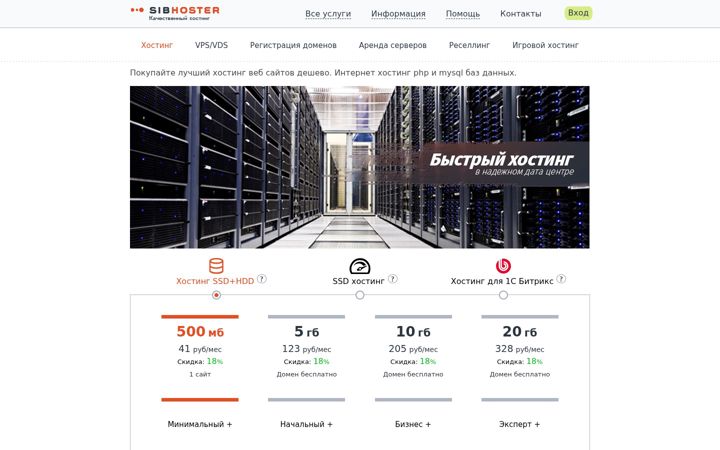
Task: Select the Бизнес + tariff
Action: pyautogui.click(x=413, y=424)
